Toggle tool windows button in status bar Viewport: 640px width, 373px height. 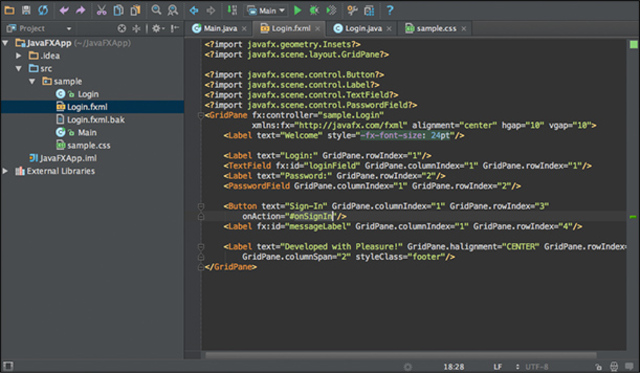click(8, 366)
